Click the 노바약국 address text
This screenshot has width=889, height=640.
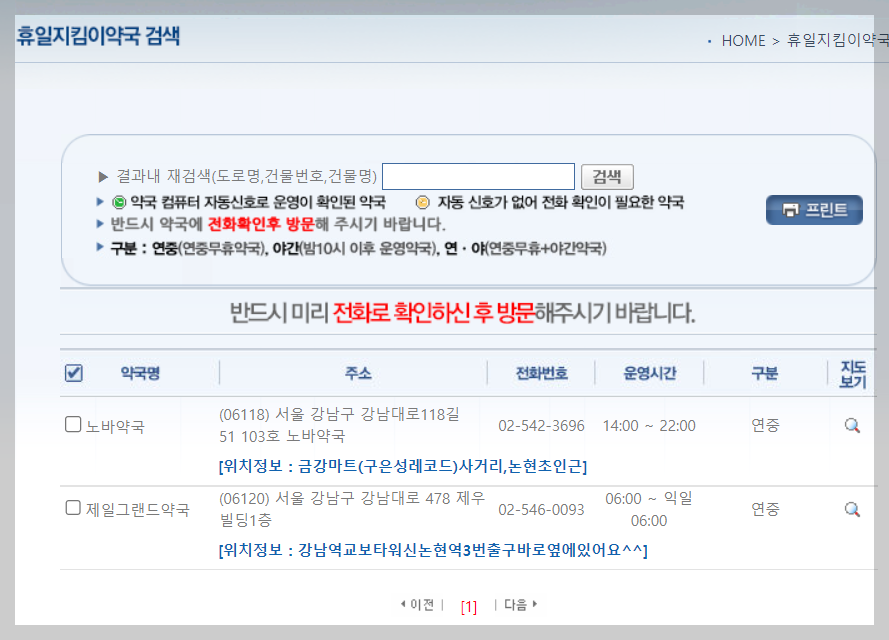pyautogui.click(x=339, y=425)
